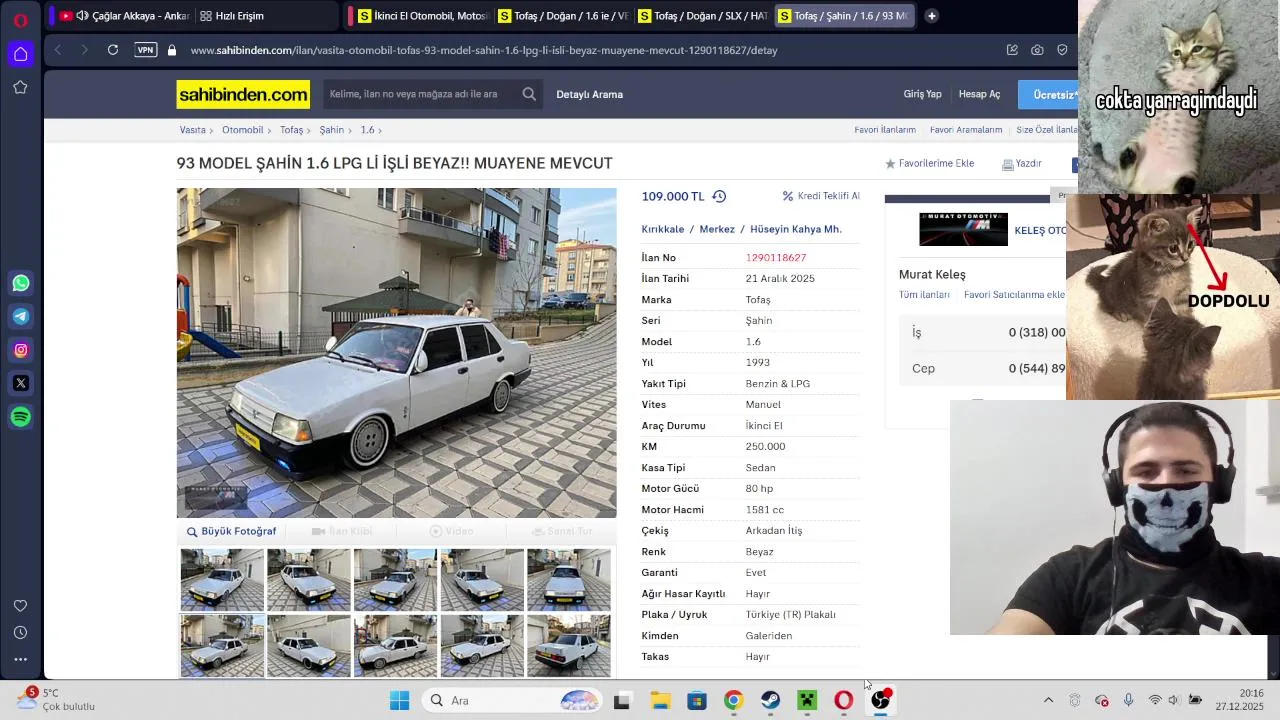Open Instagram from the Opera sidebar
This screenshot has width=1280, height=720.
21,350
